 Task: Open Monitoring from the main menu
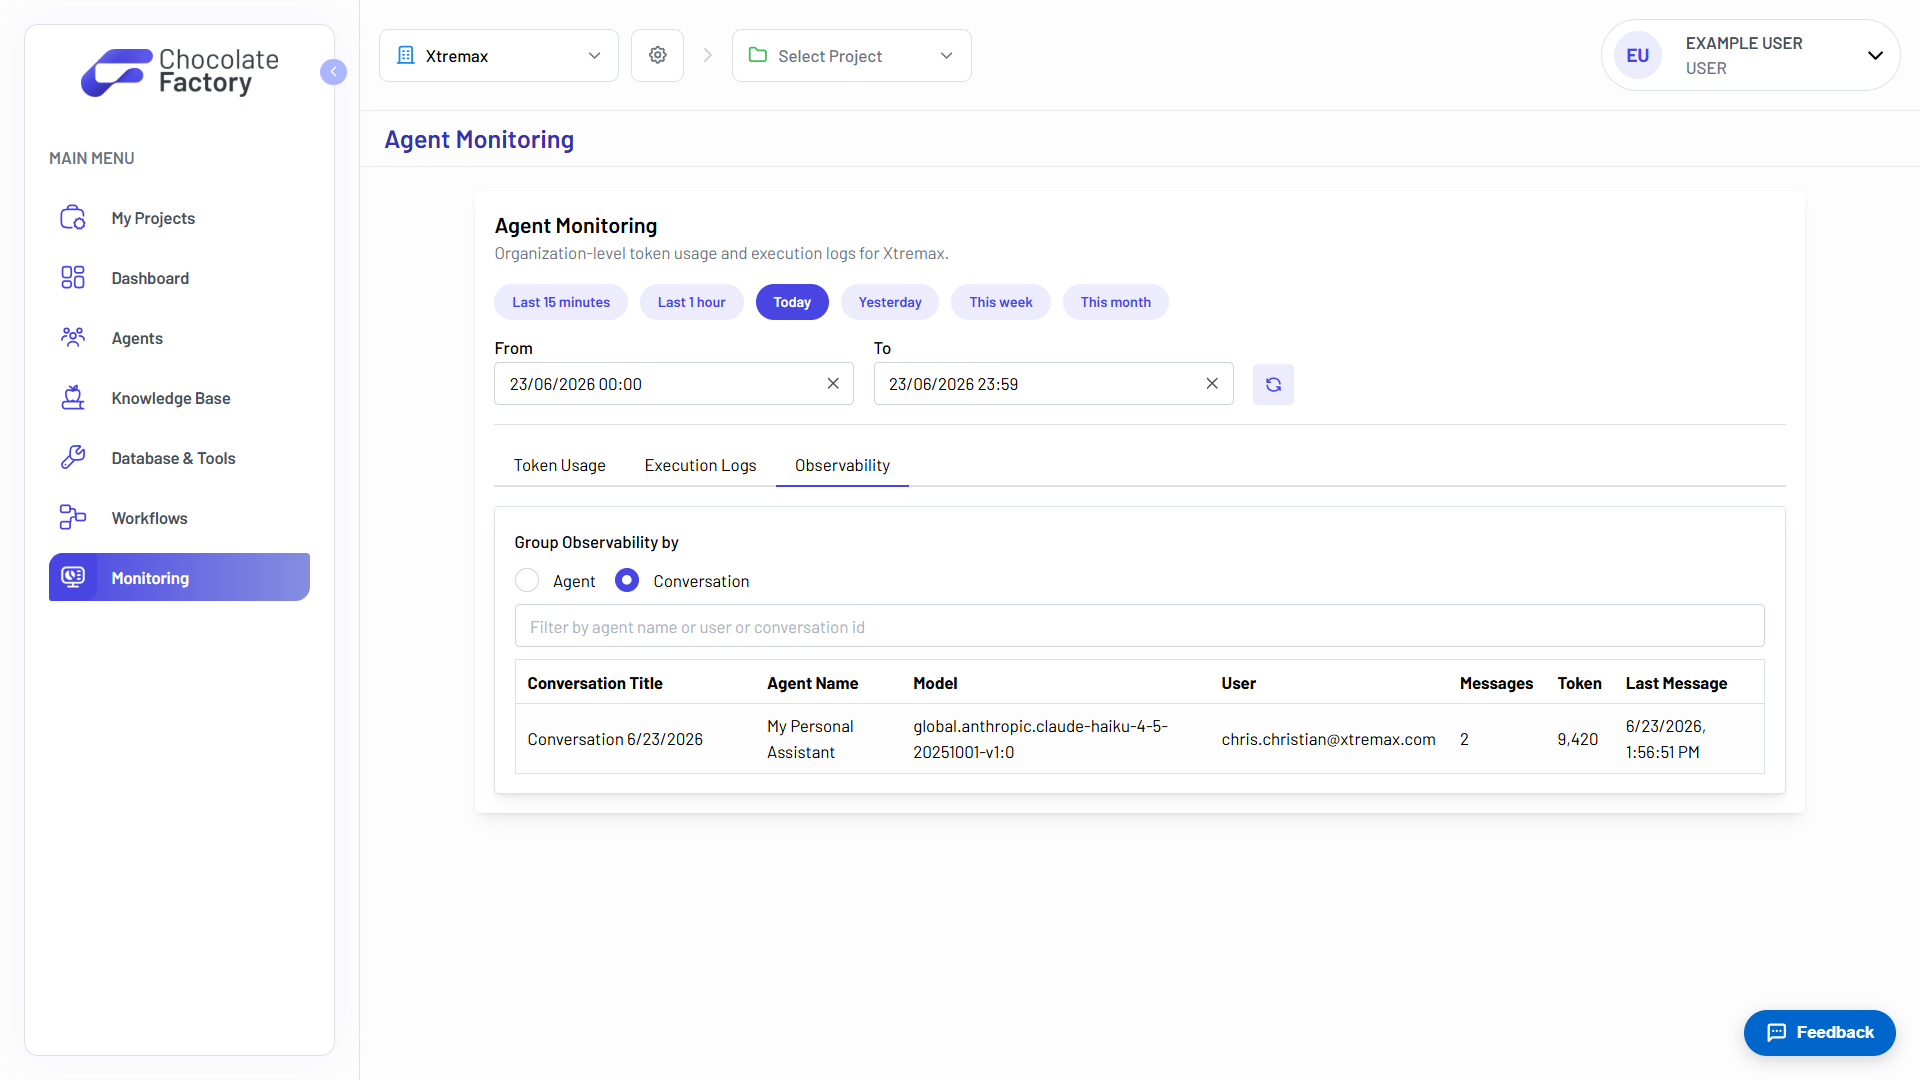[x=179, y=577]
